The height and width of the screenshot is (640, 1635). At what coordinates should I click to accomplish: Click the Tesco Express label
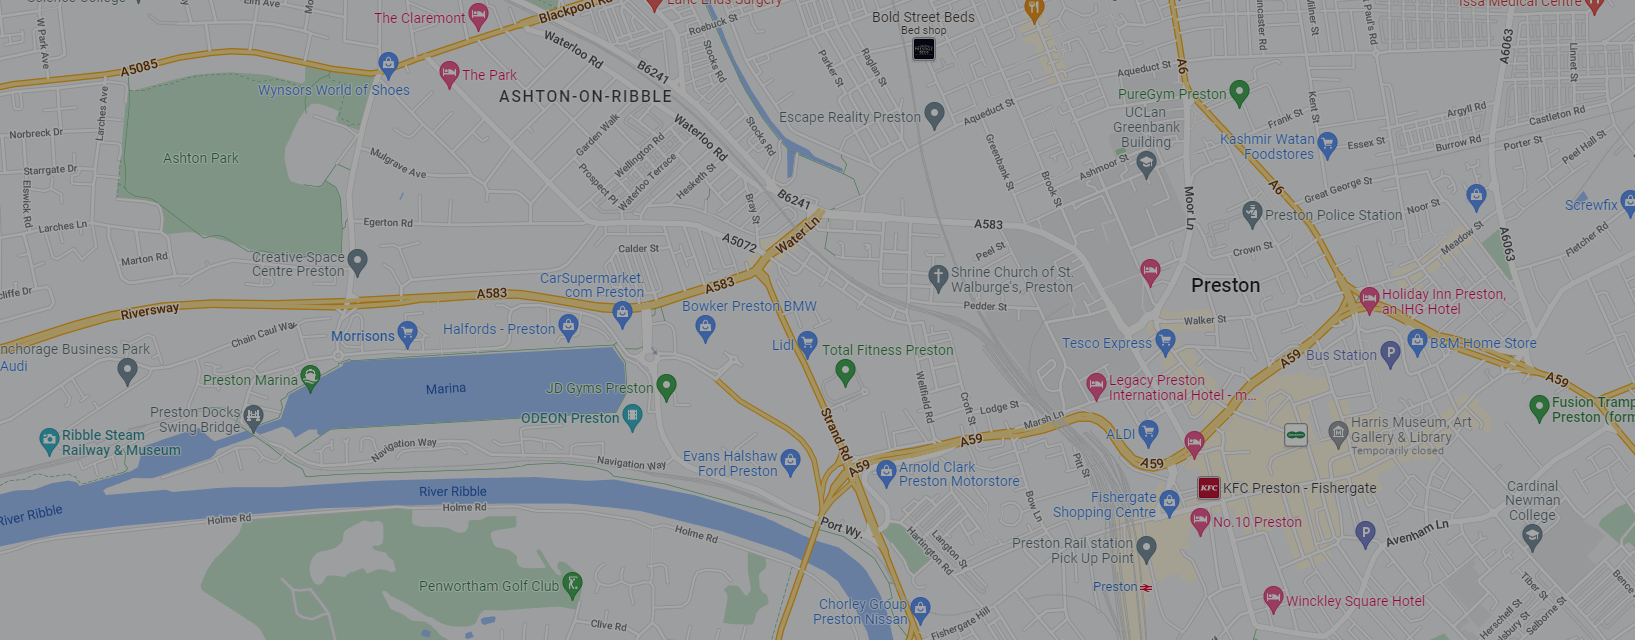[1107, 343]
